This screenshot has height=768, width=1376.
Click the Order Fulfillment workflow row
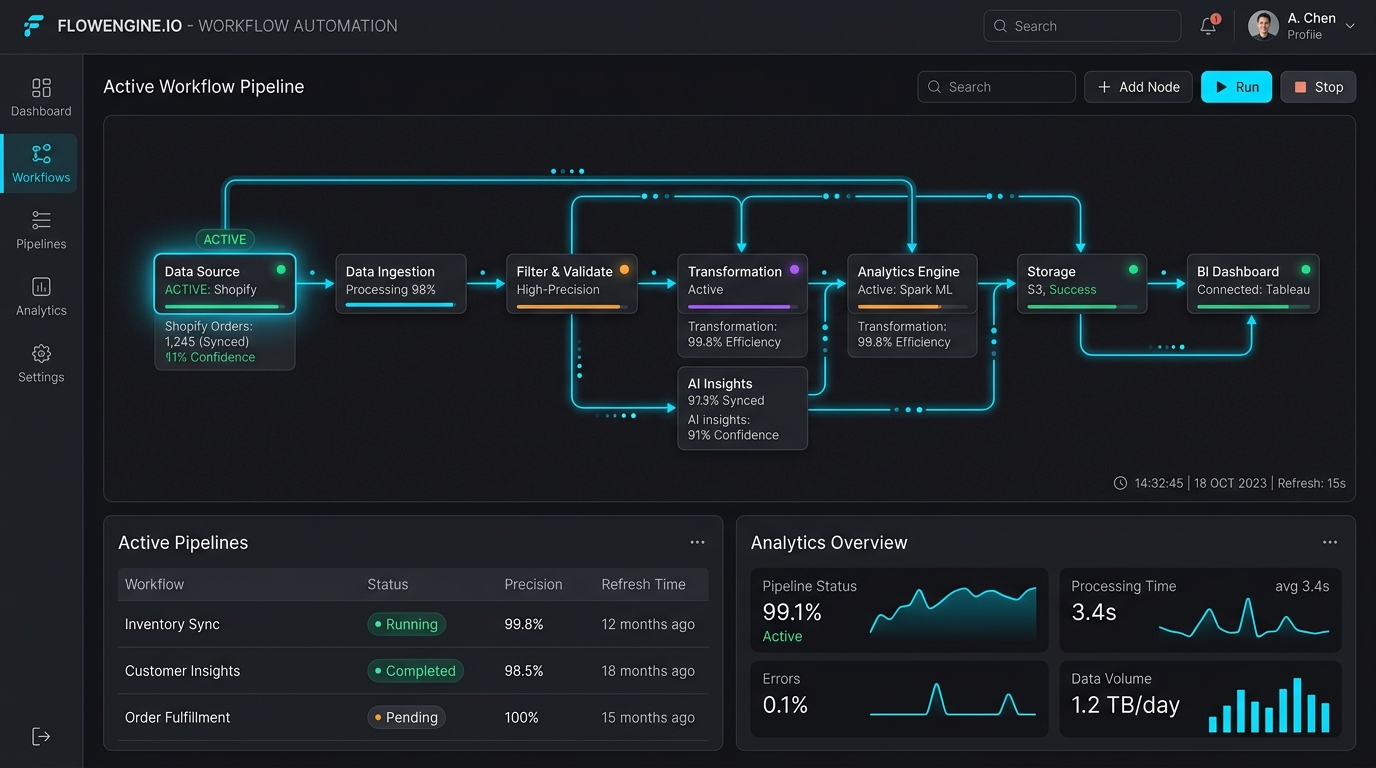pos(413,717)
